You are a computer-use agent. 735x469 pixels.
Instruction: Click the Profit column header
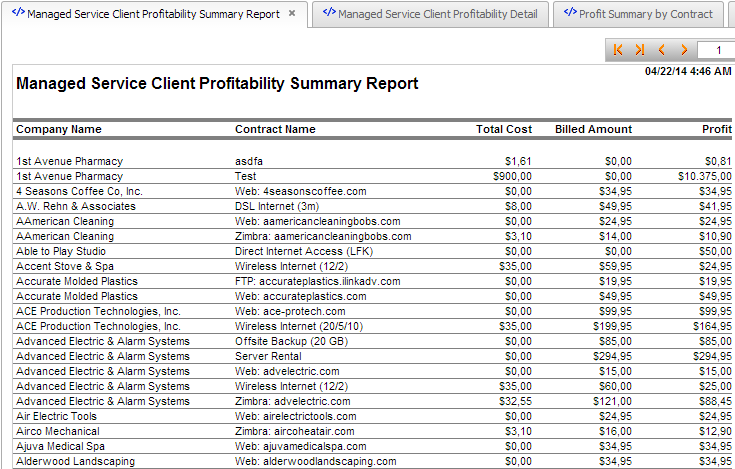(717, 129)
